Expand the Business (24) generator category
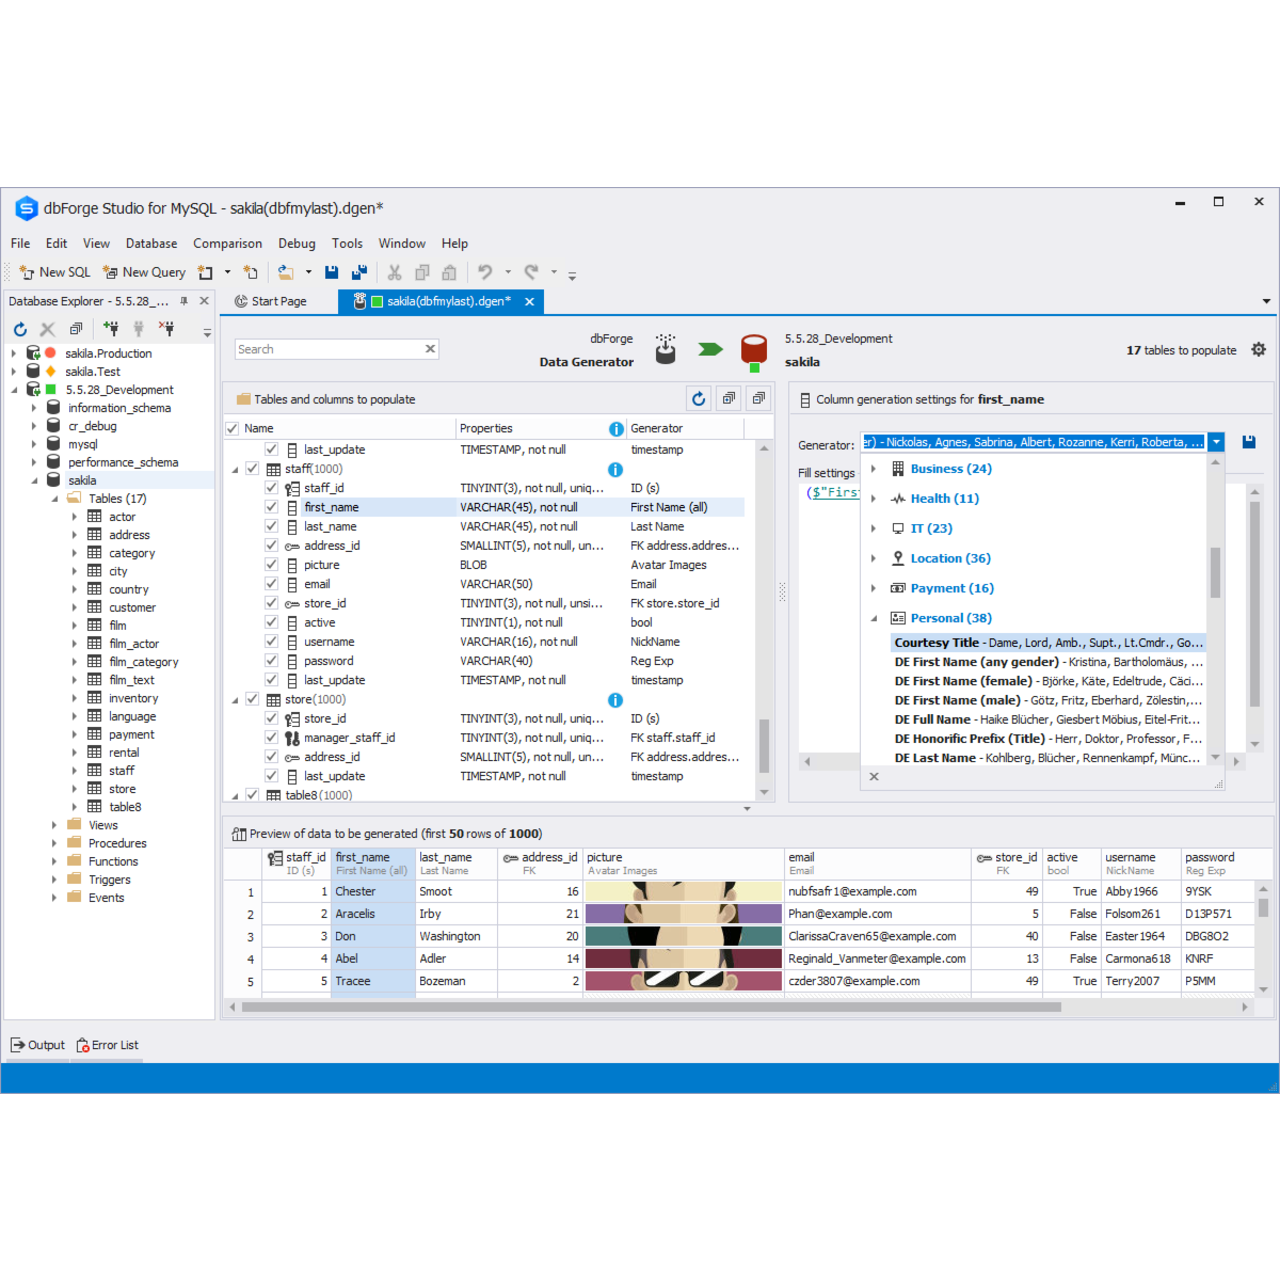 (874, 469)
